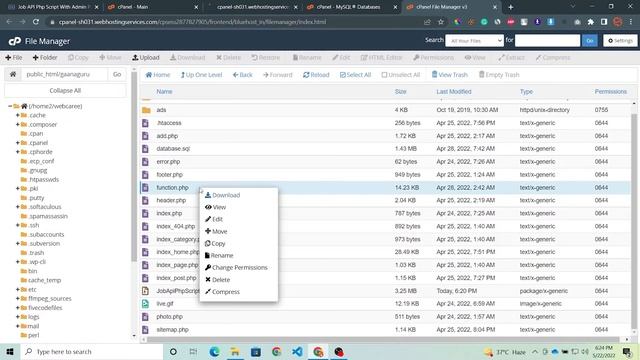Viewport: 640px width, 360px height.
Task: Click the Forward navigation button
Action: tap(278, 75)
